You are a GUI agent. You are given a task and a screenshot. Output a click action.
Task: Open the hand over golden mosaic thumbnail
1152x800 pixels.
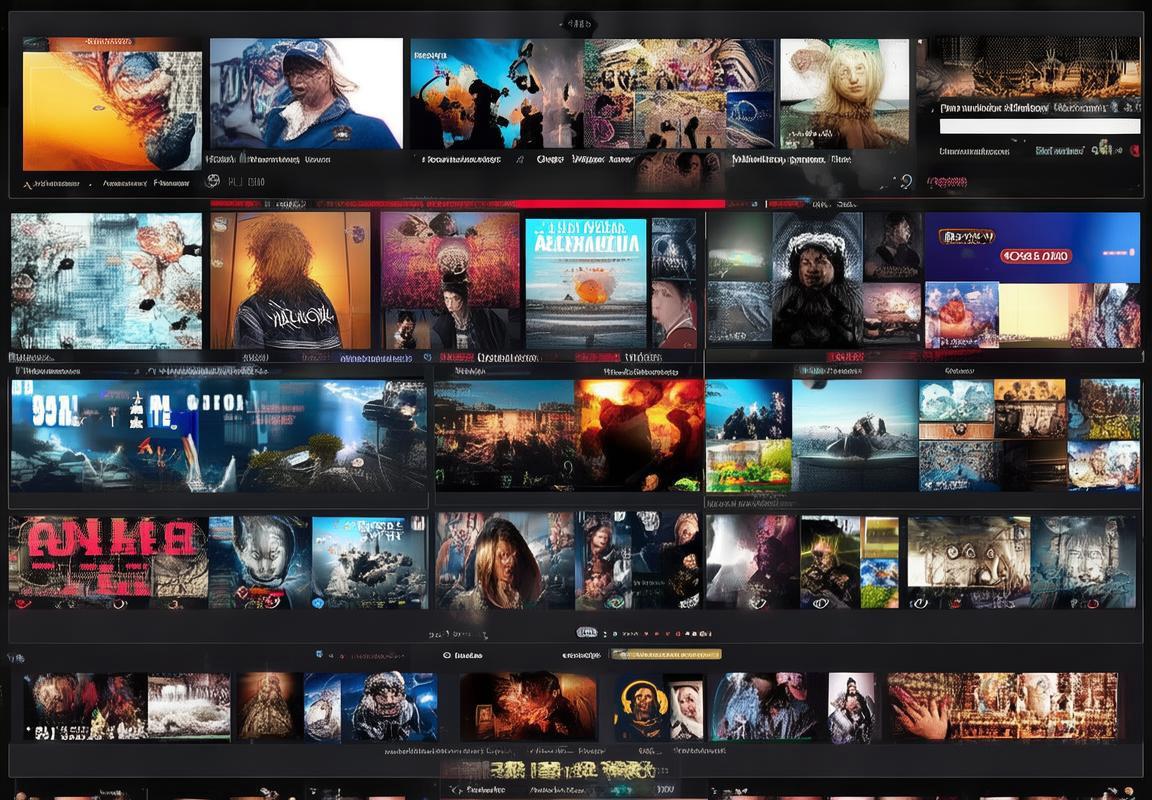click(x=1002, y=707)
